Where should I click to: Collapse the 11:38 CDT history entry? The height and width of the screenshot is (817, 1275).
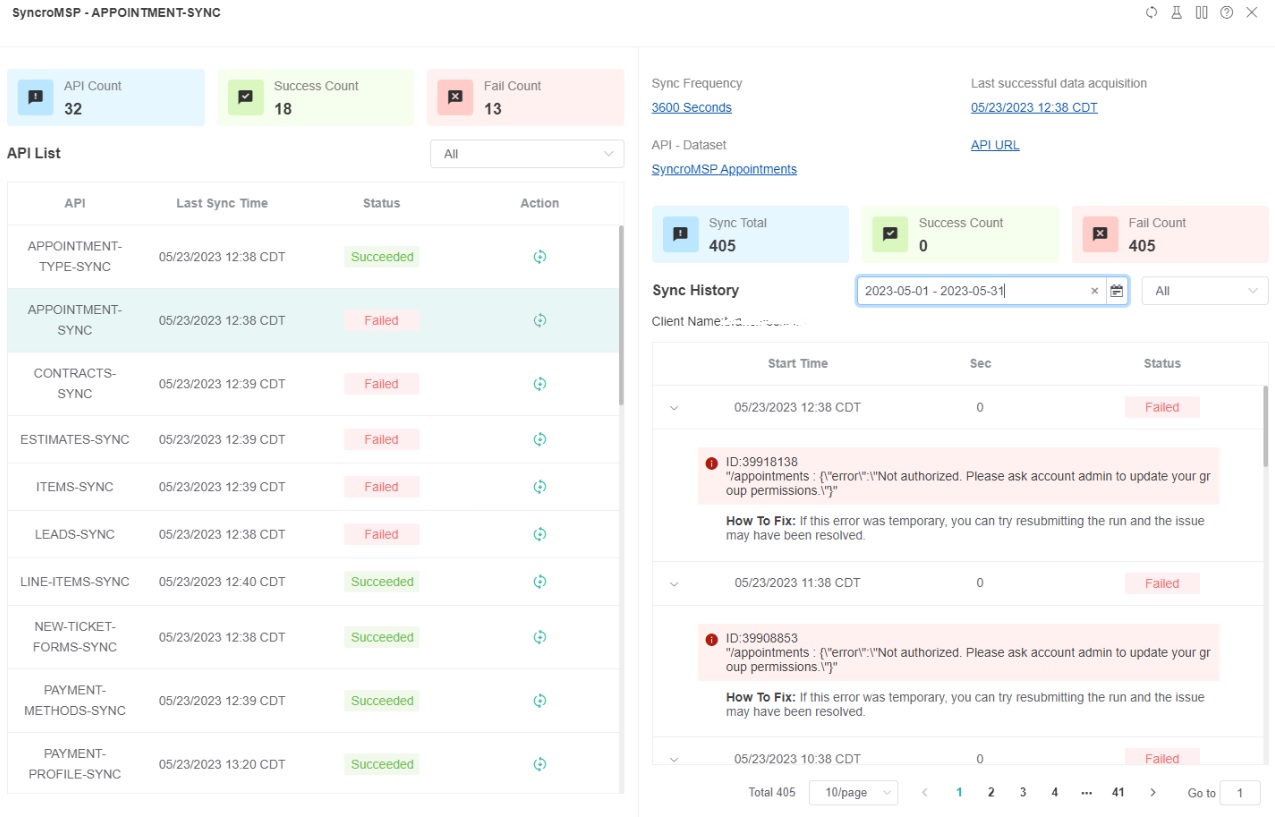pos(674,584)
